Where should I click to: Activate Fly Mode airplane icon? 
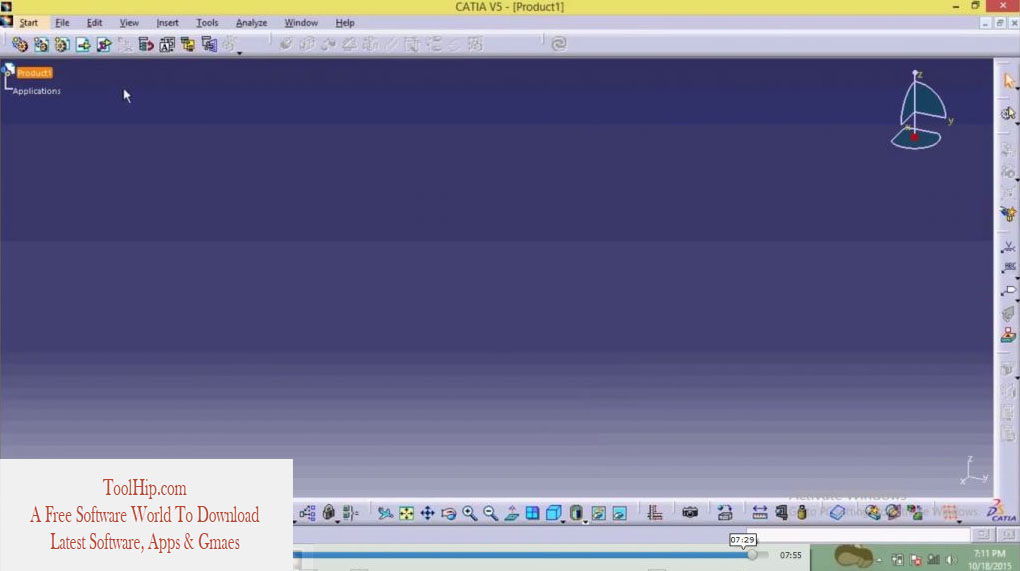(385, 513)
